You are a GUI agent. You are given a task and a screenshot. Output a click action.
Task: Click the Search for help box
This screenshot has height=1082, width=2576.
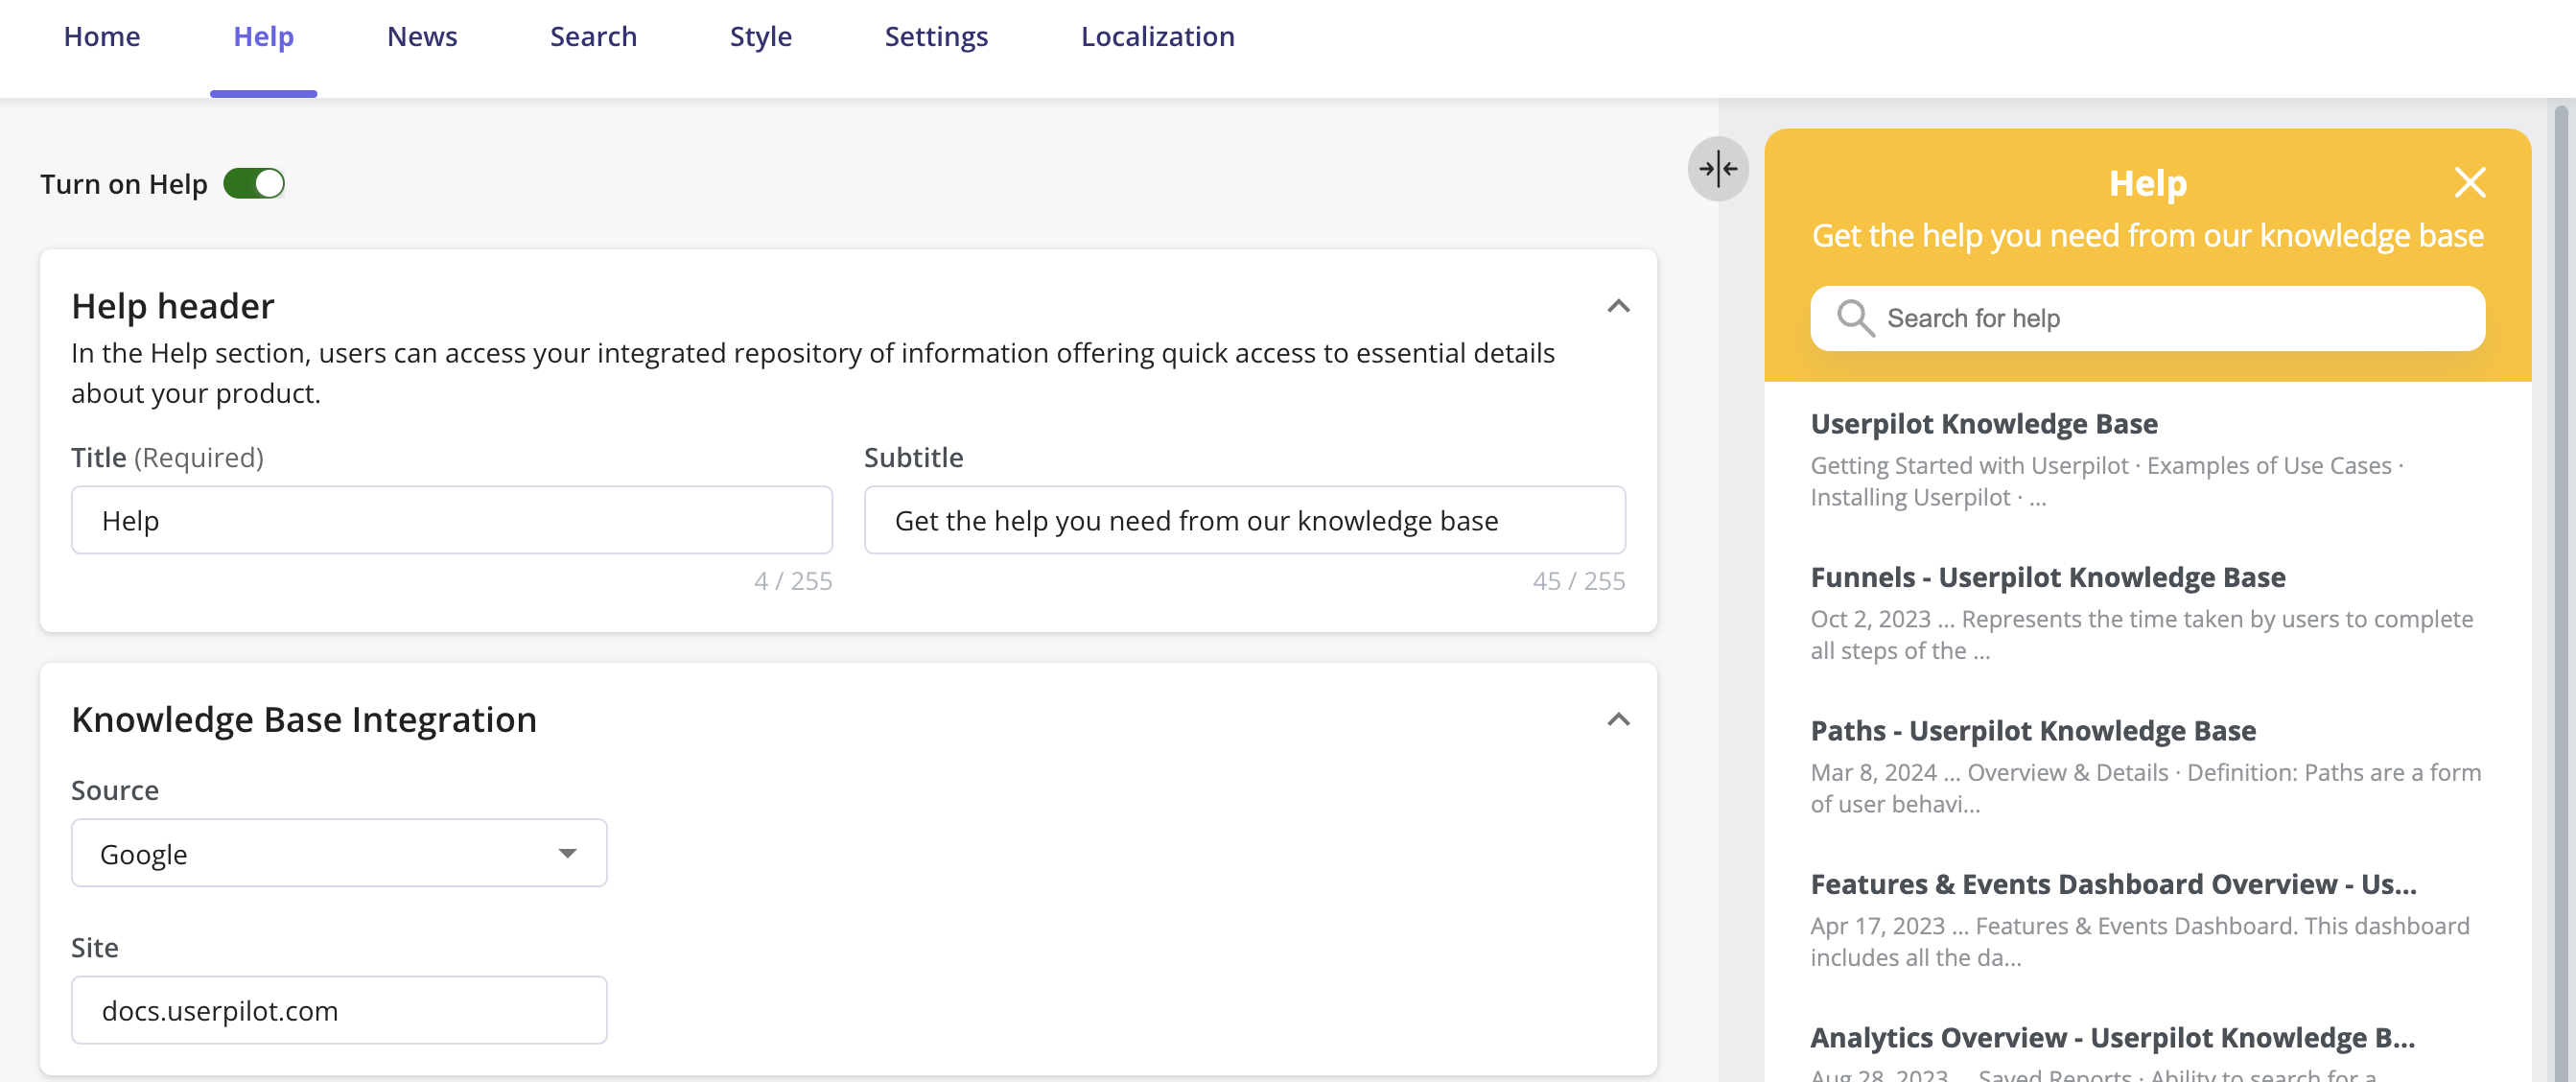(x=2148, y=318)
